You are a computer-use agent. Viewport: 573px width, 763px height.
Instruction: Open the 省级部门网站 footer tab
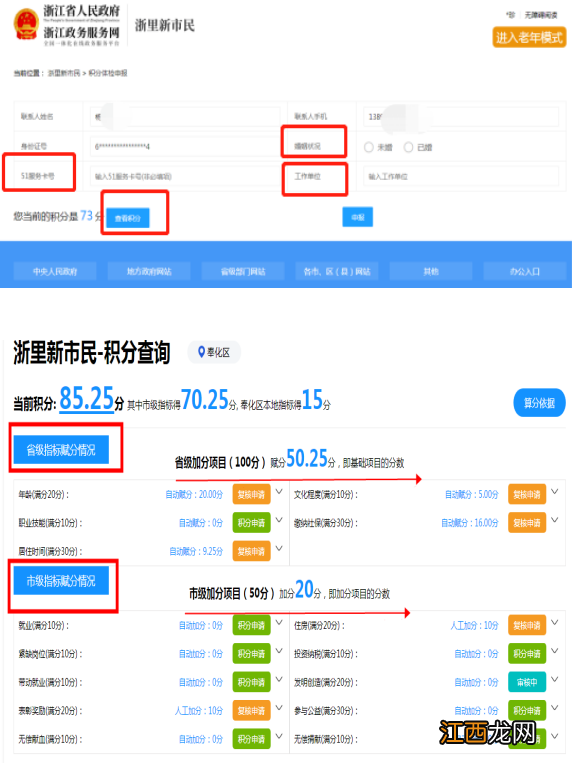(243, 272)
